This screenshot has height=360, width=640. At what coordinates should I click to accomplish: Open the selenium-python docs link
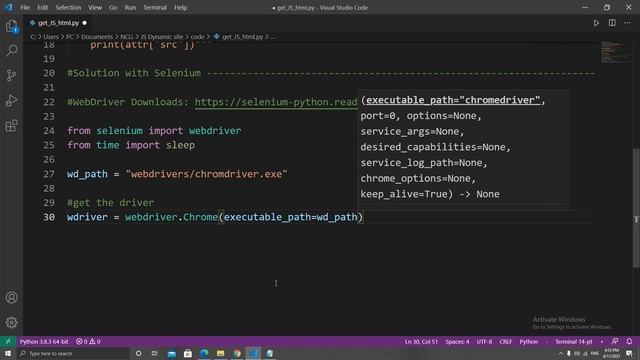(276, 102)
